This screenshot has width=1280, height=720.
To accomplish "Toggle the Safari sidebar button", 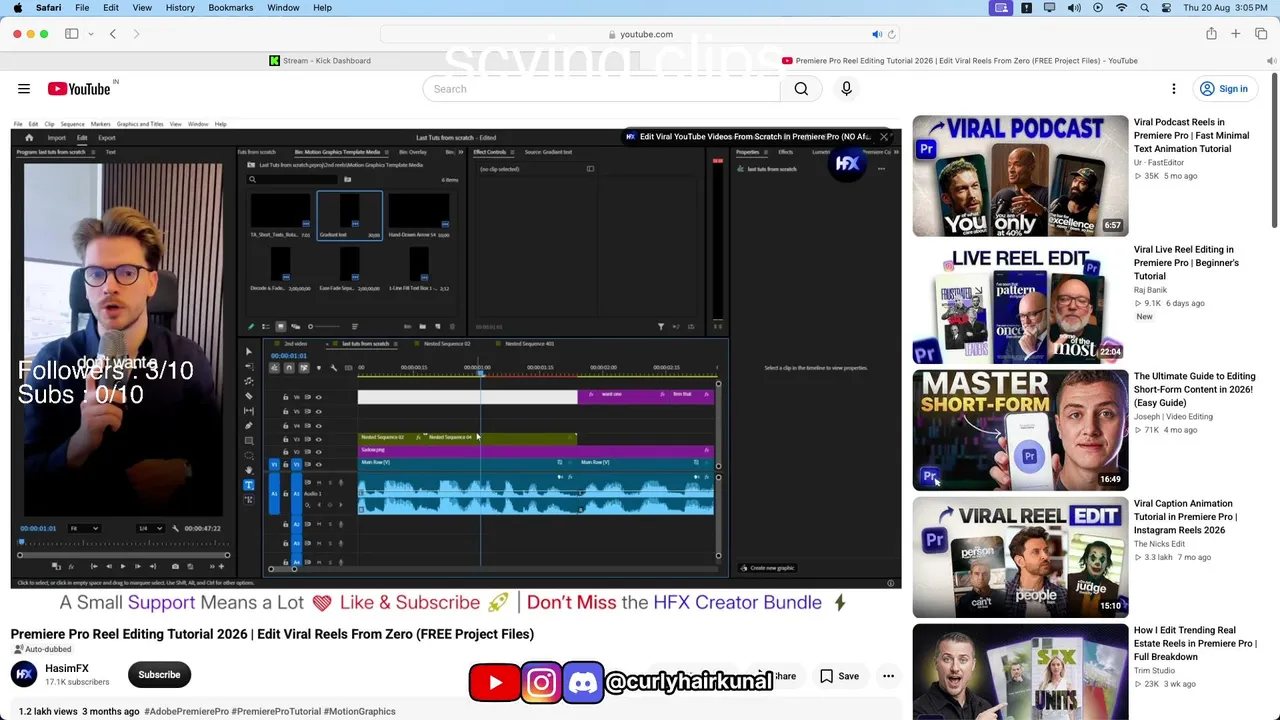I will 72,34.
